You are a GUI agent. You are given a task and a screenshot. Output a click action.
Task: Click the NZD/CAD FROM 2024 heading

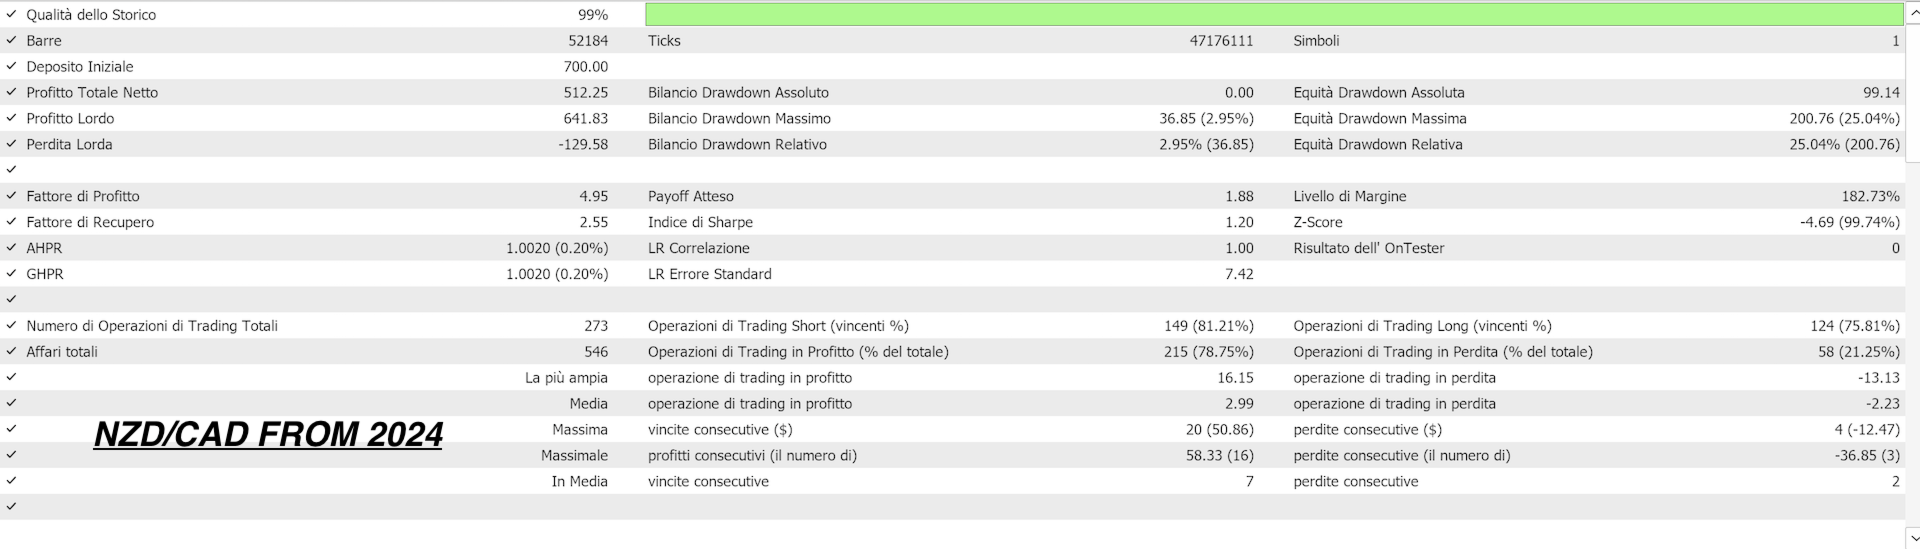[x=268, y=434]
